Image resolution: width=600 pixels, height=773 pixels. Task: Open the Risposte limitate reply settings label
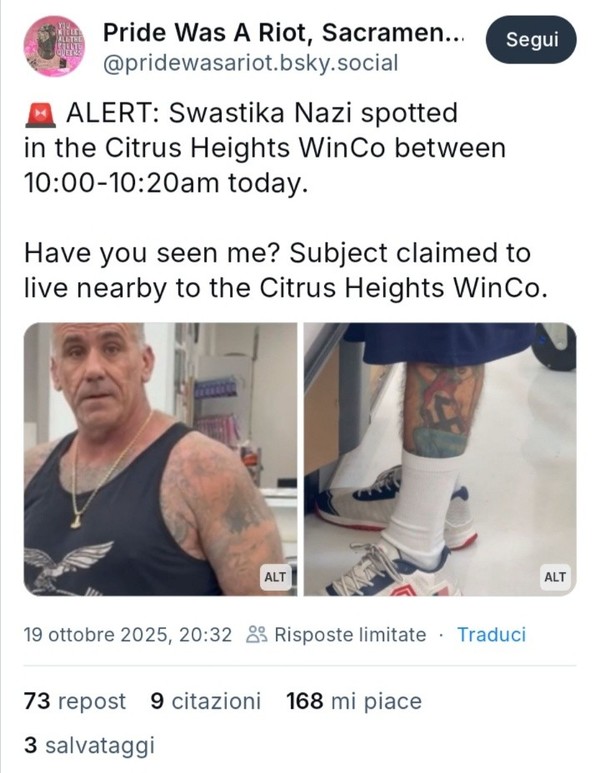click(350, 634)
